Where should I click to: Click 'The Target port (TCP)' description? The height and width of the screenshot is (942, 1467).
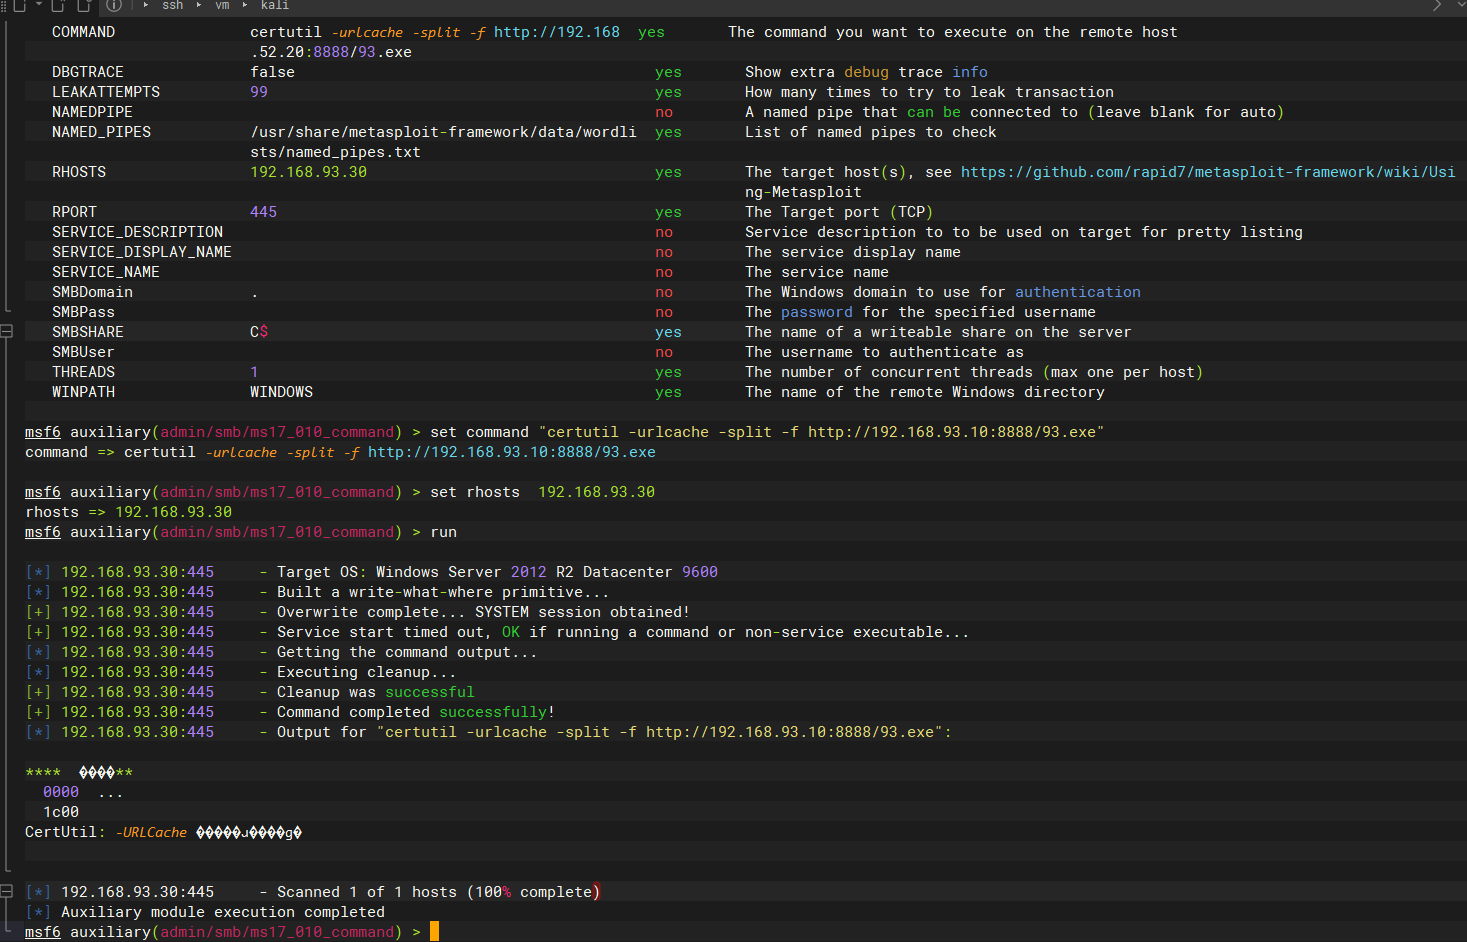point(839,212)
